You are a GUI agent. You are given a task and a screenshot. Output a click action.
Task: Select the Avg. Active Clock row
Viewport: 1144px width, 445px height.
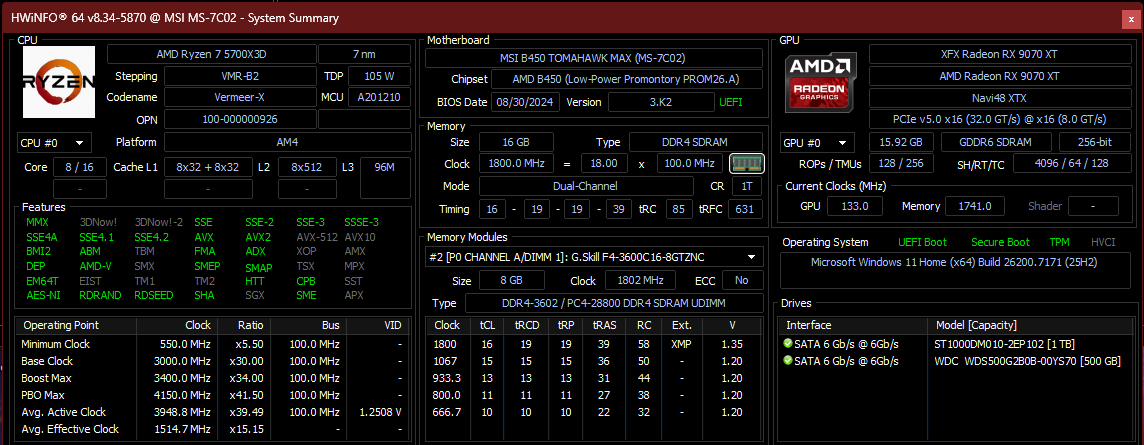click(212, 412)
